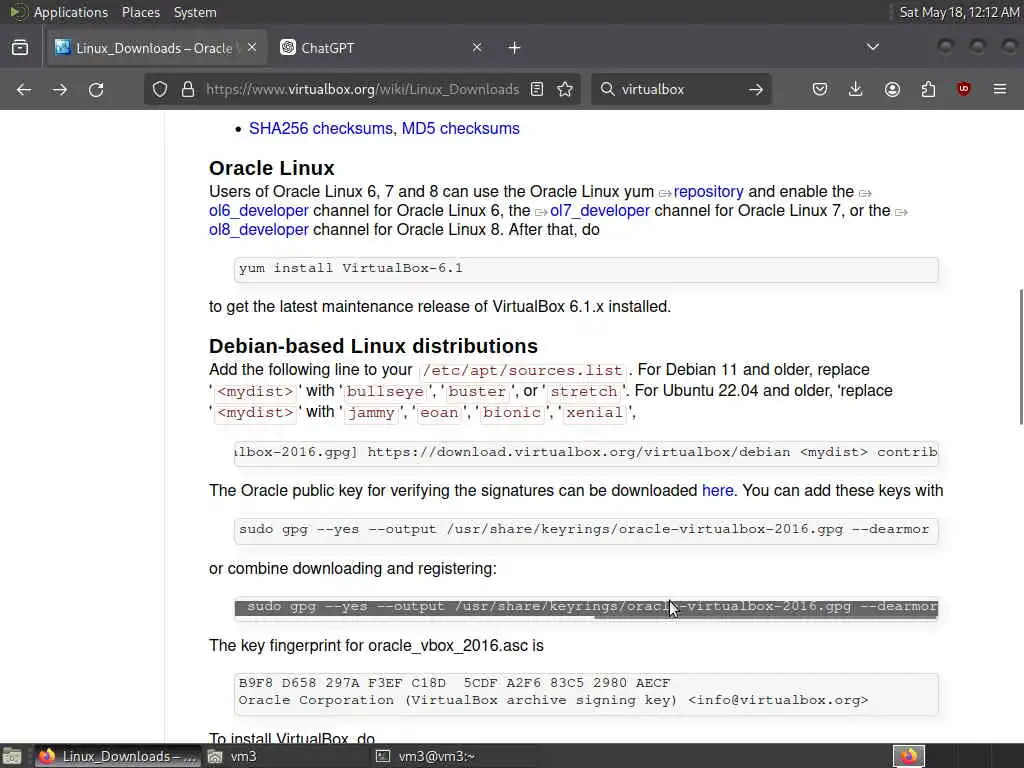Show site security padlock info
The width and height of the screenshot is (1024, 768).
[x=188, y=89]
